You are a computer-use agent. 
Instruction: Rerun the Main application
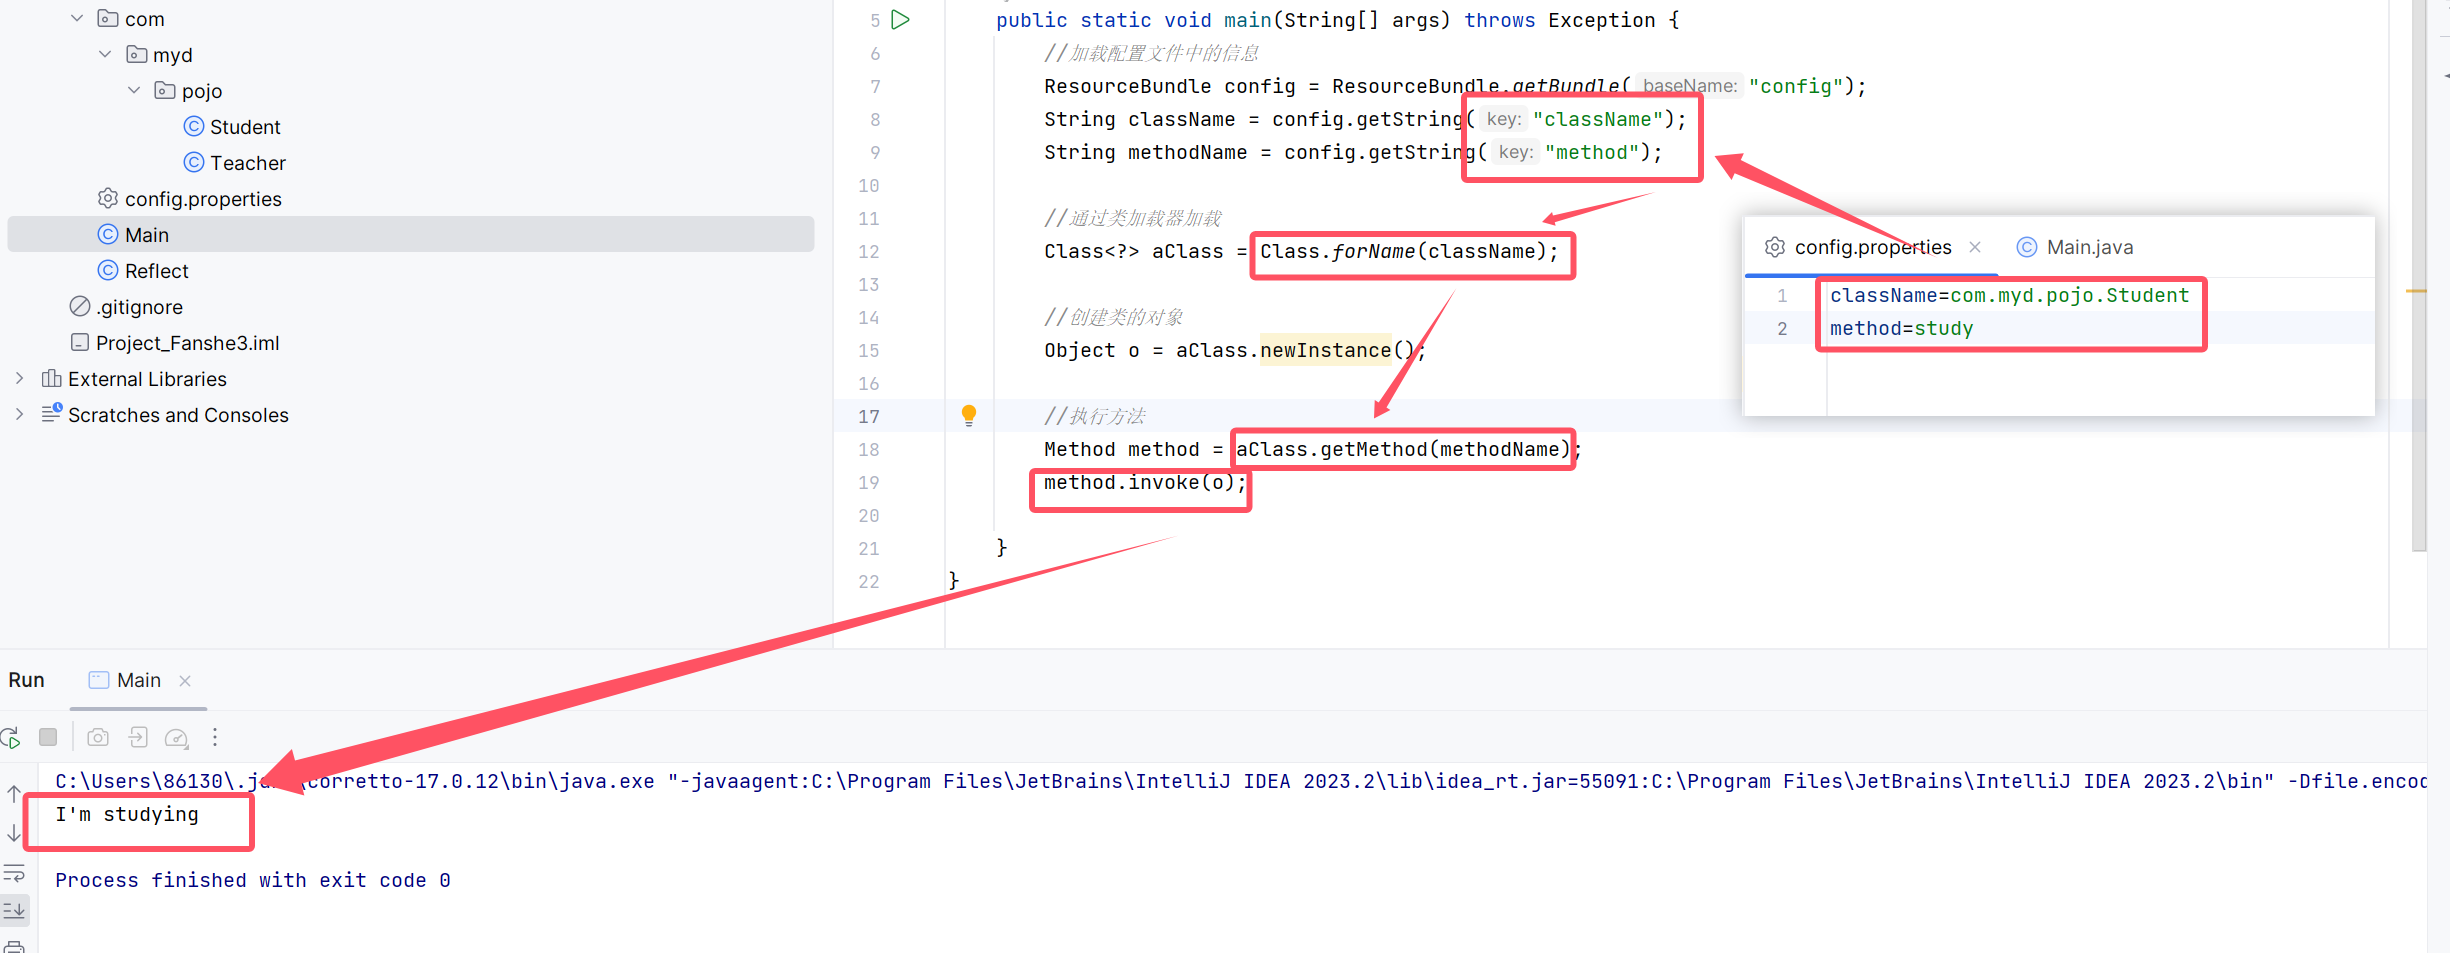[x=12, y=737]
